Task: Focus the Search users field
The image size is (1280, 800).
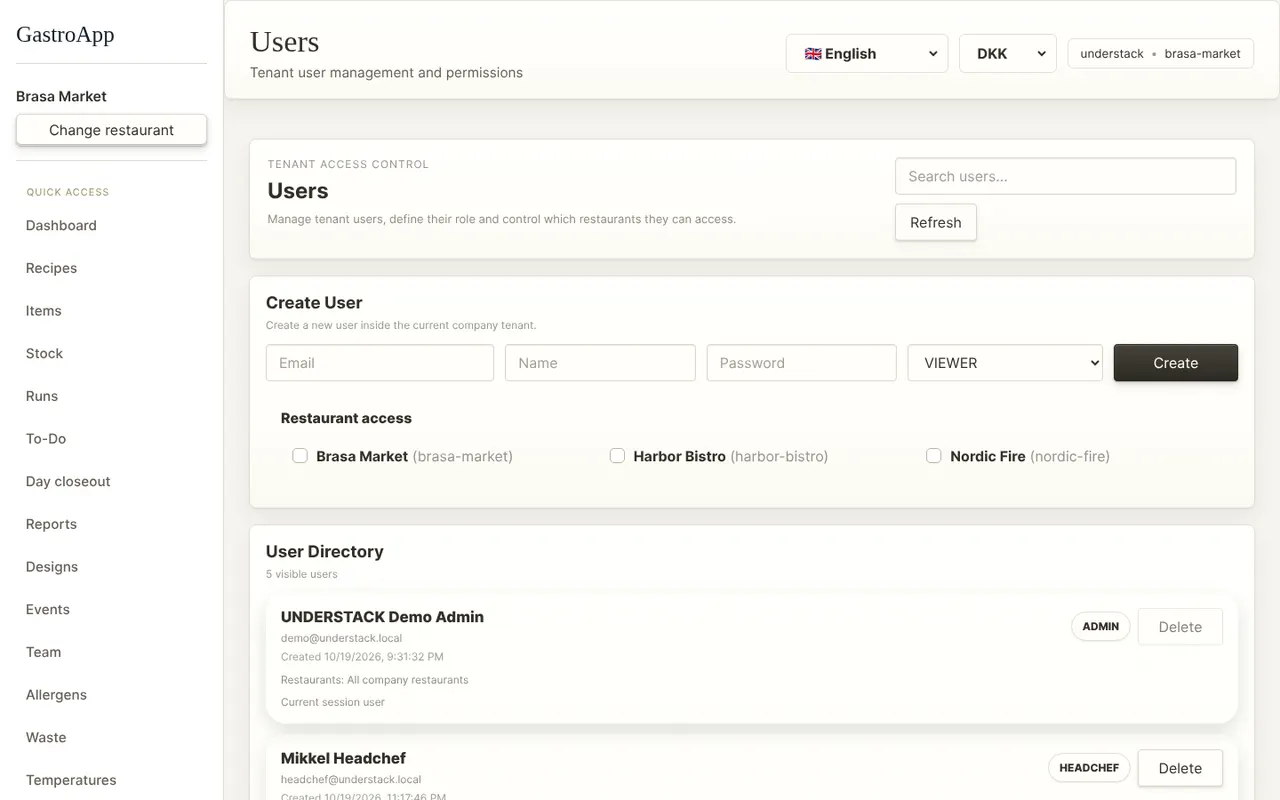Action: coord(1065,176)
